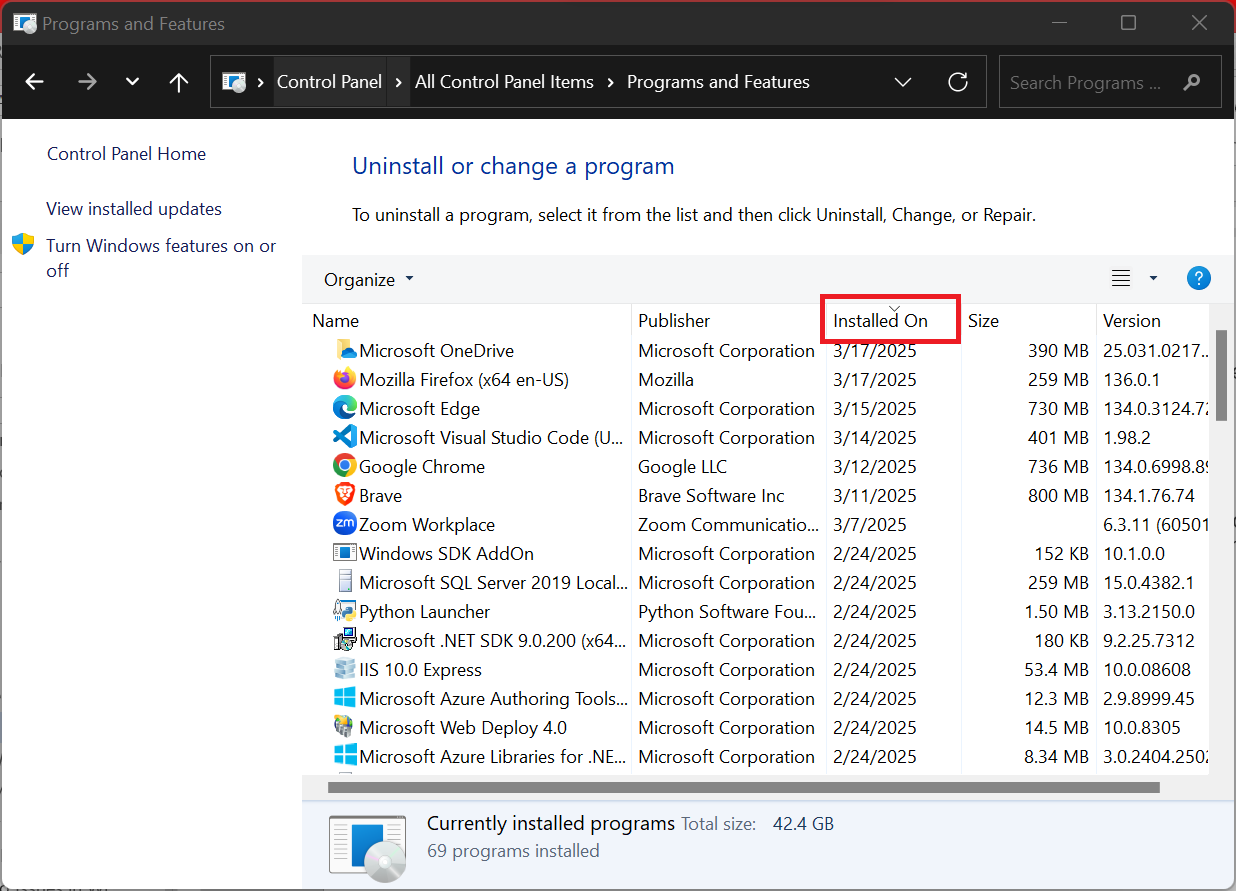1236x891 pixels.
Task: Click the Microsoft Edge program icon
Action: click(x=344, y=409)
